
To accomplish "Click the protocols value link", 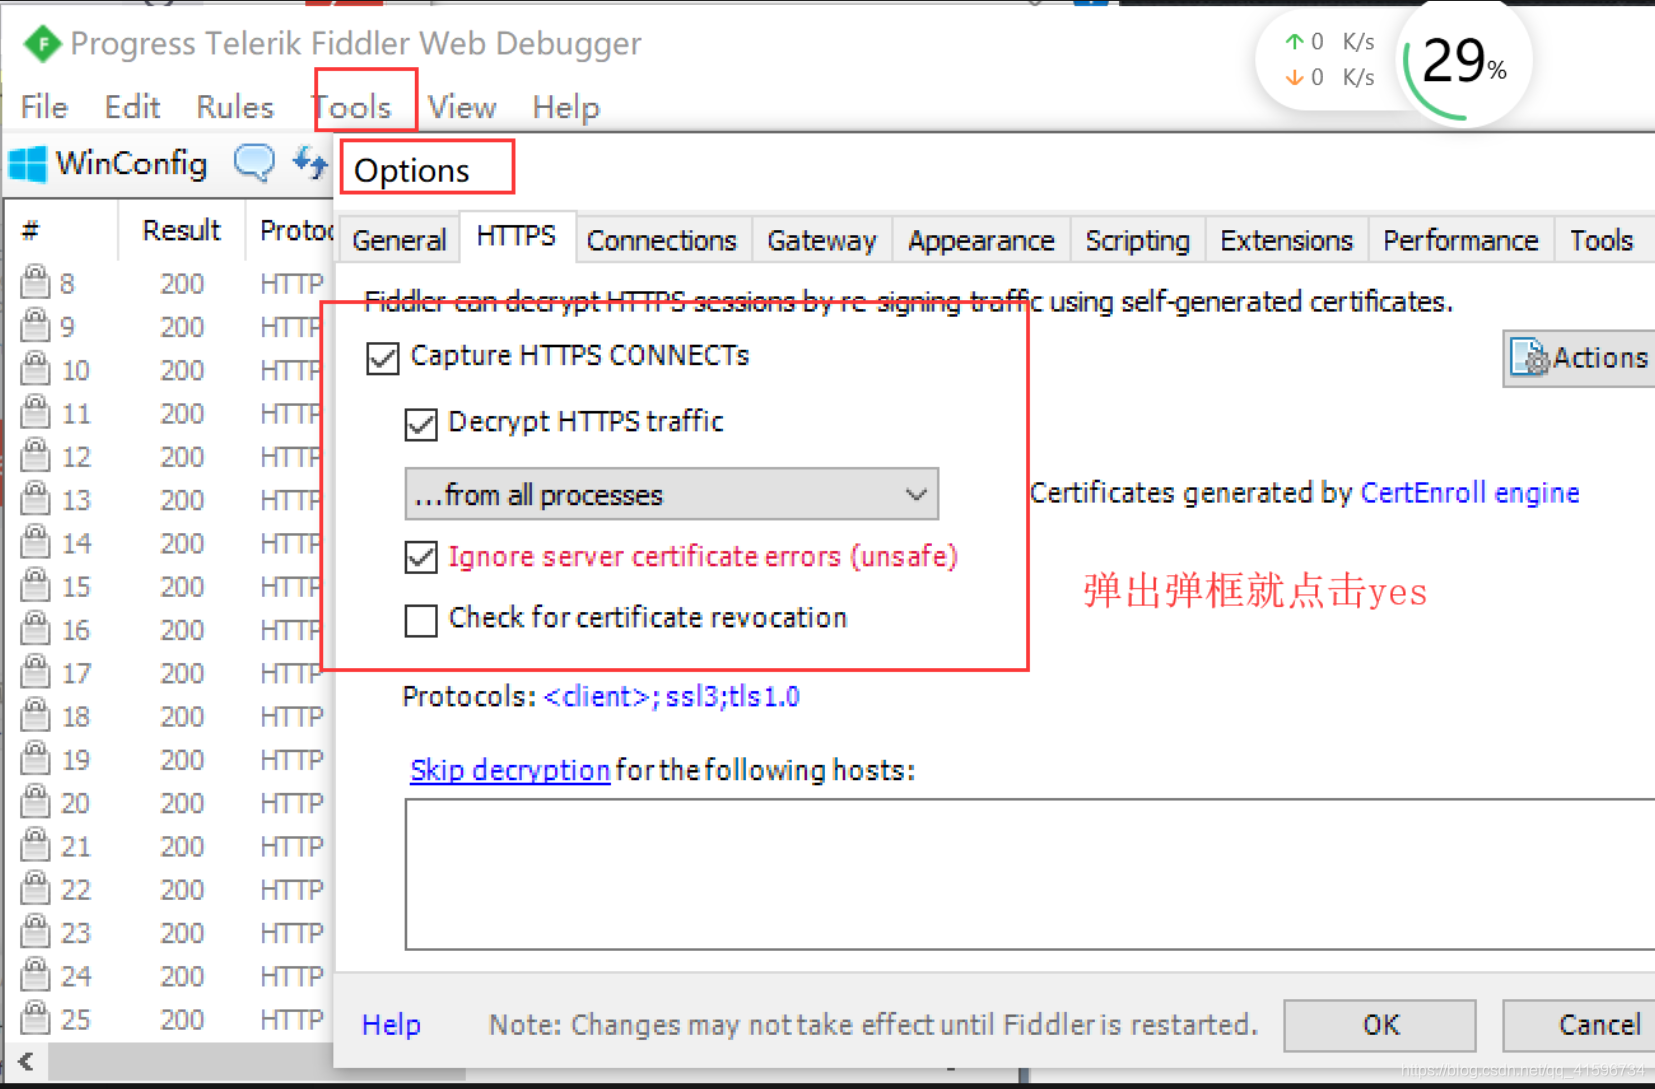I will [671, 696].
